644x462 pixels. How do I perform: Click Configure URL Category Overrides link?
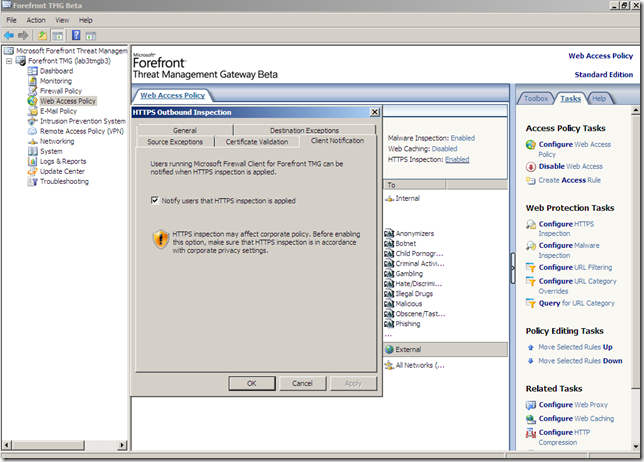click(577, 286)
